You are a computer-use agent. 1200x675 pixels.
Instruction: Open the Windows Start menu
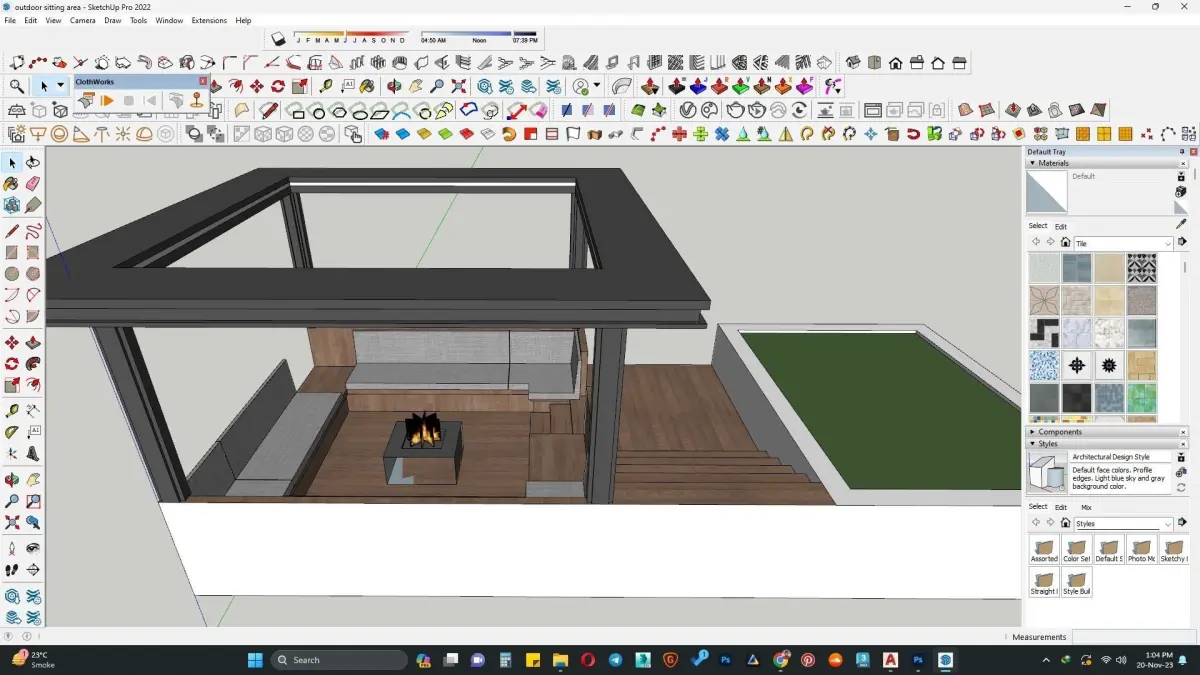click(x=254, y=660)
